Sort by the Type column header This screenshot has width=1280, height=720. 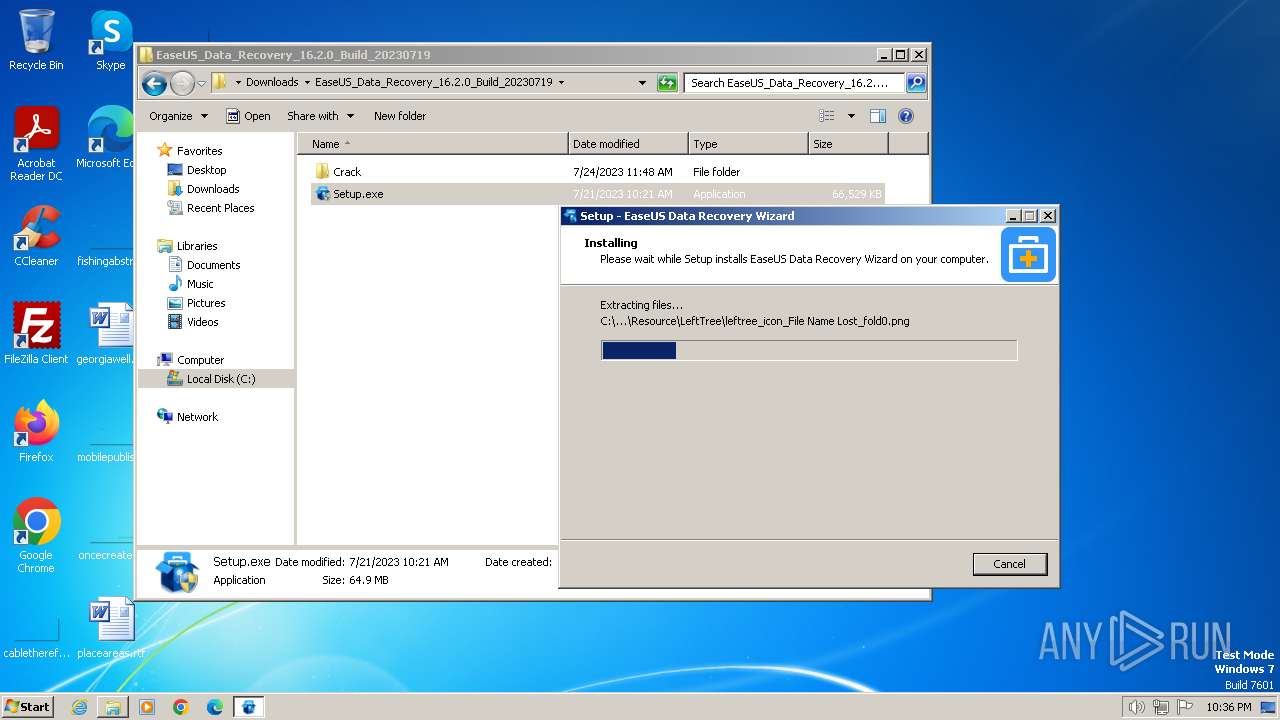(x=748, y=144)
